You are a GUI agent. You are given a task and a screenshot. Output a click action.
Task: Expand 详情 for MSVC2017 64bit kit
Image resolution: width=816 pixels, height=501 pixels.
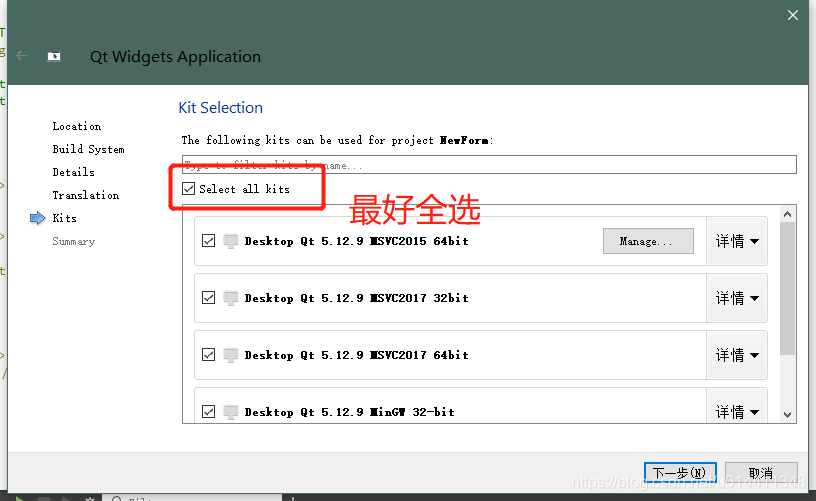coord(737,355)
